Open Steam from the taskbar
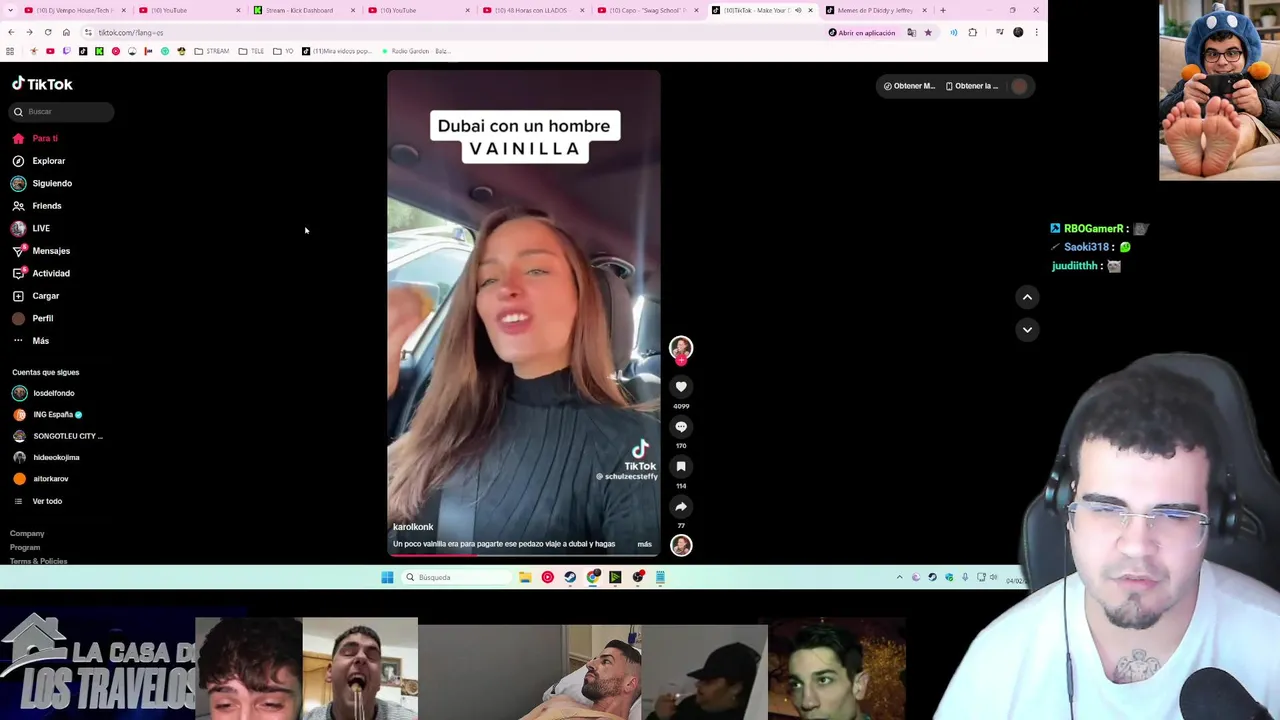 click(570, 577)
